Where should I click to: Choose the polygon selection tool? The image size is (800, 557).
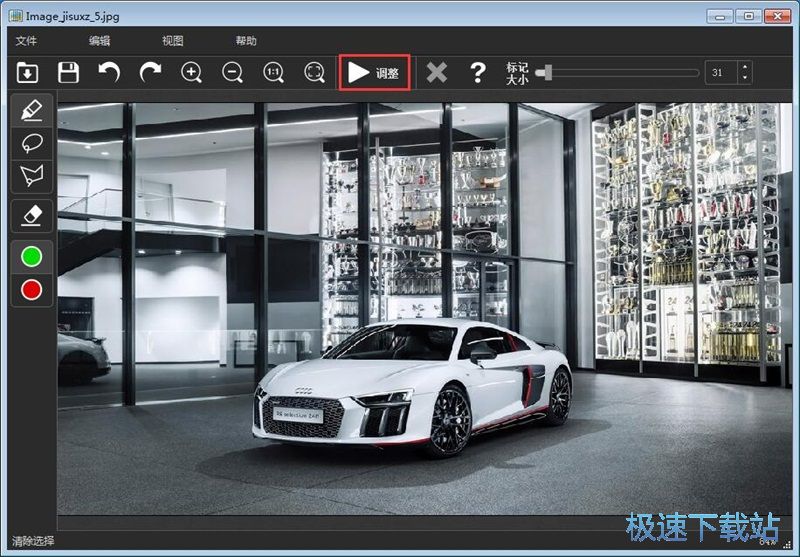[x=32, y=177]
